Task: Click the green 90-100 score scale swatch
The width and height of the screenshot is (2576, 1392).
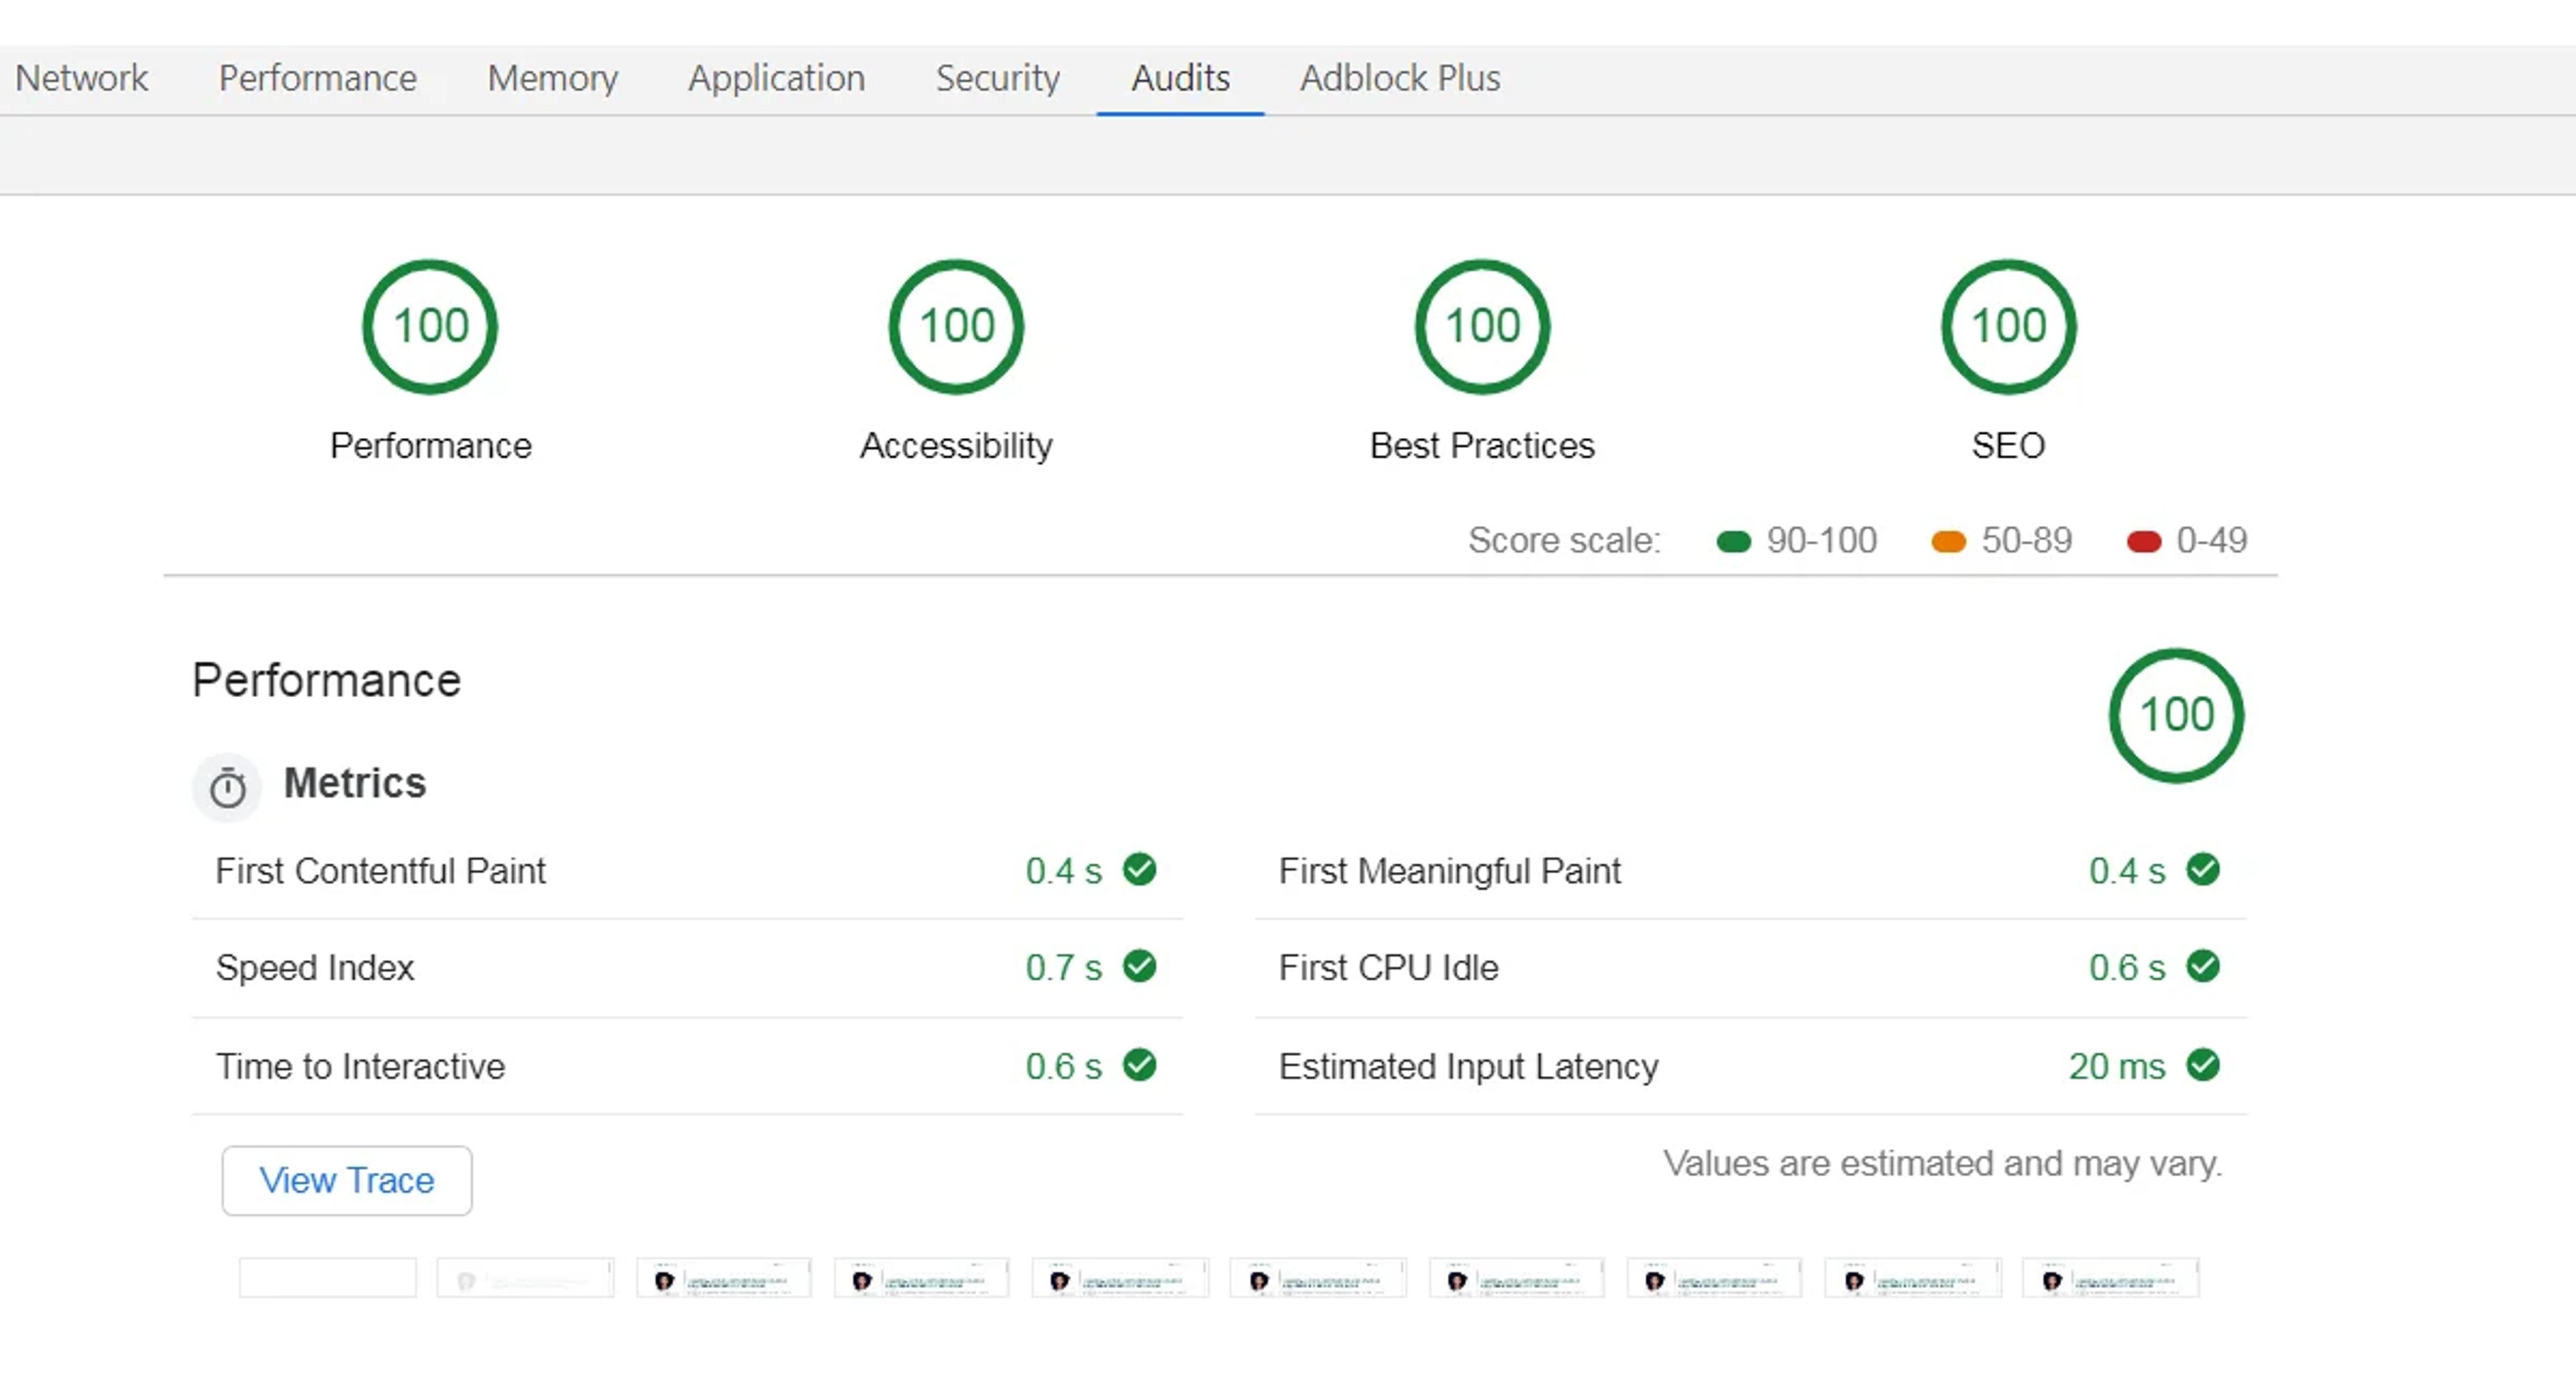Action: coord(1733,542)
